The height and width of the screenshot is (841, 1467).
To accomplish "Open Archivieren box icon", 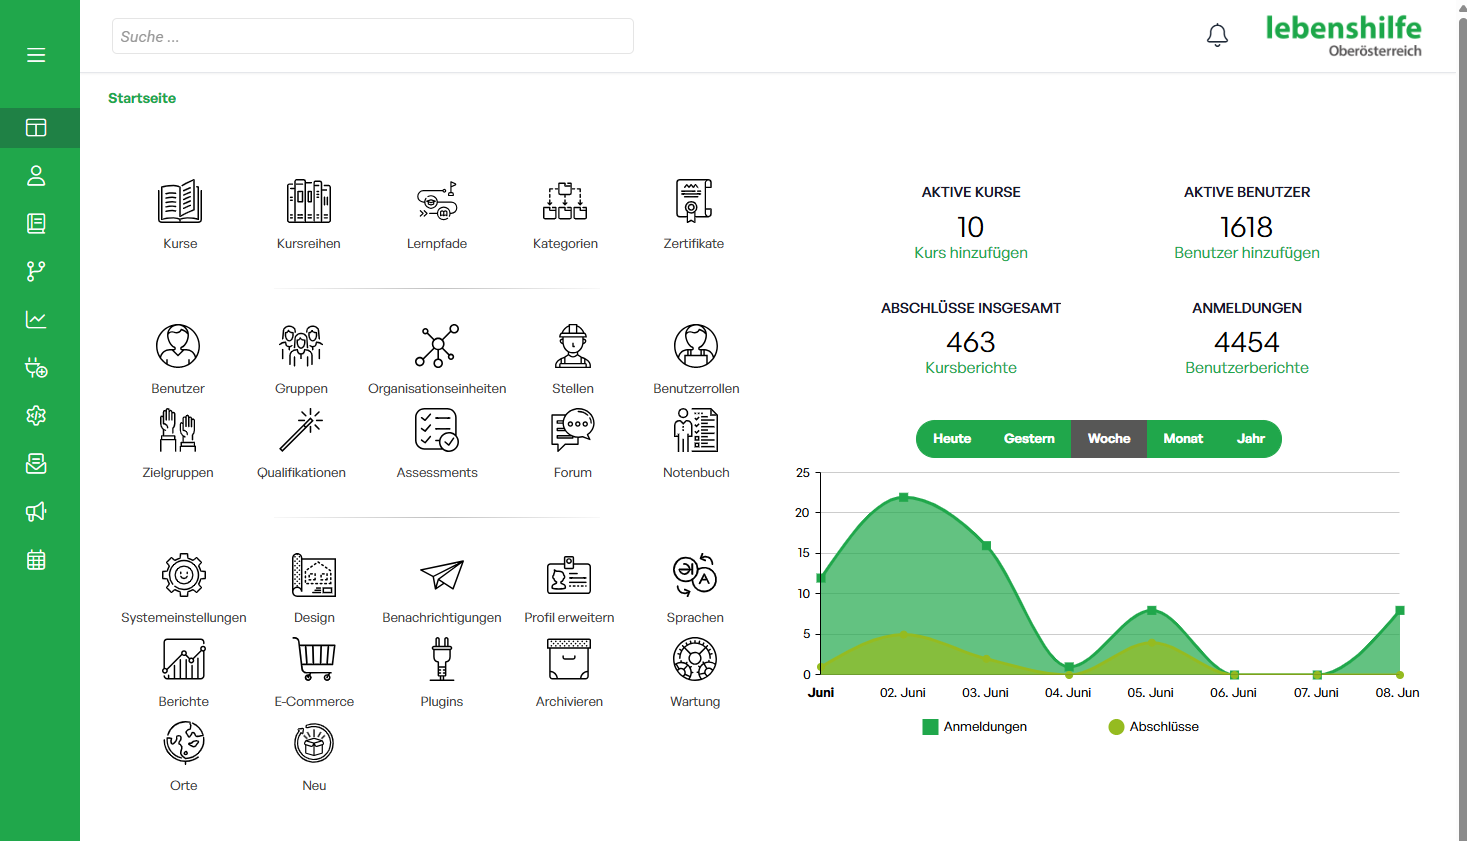I will (569, 659).
